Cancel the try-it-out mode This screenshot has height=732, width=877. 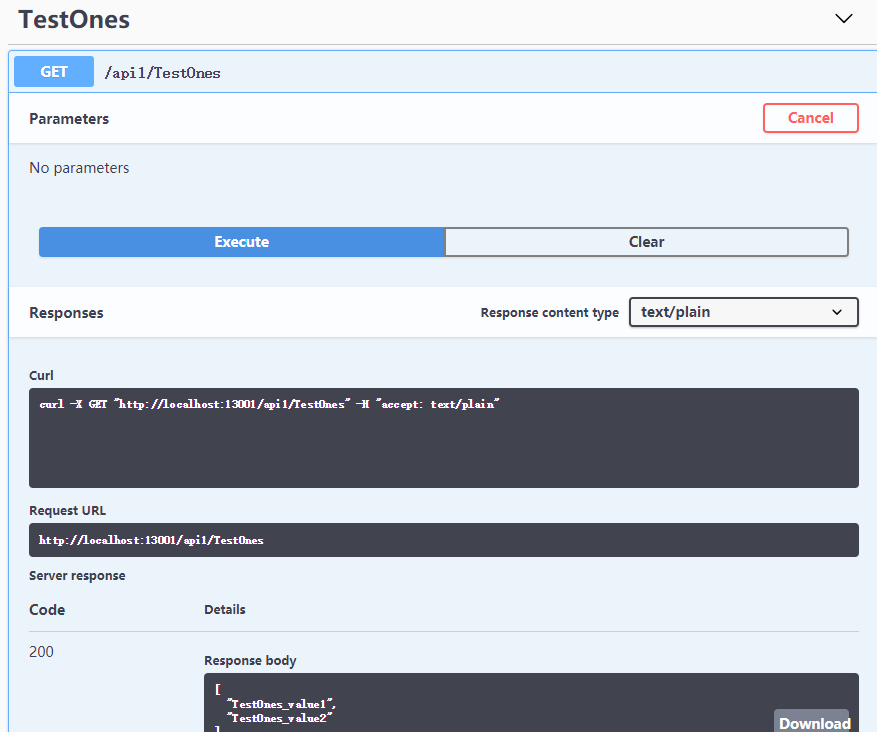pyautogui.click(x=810, y=118)
